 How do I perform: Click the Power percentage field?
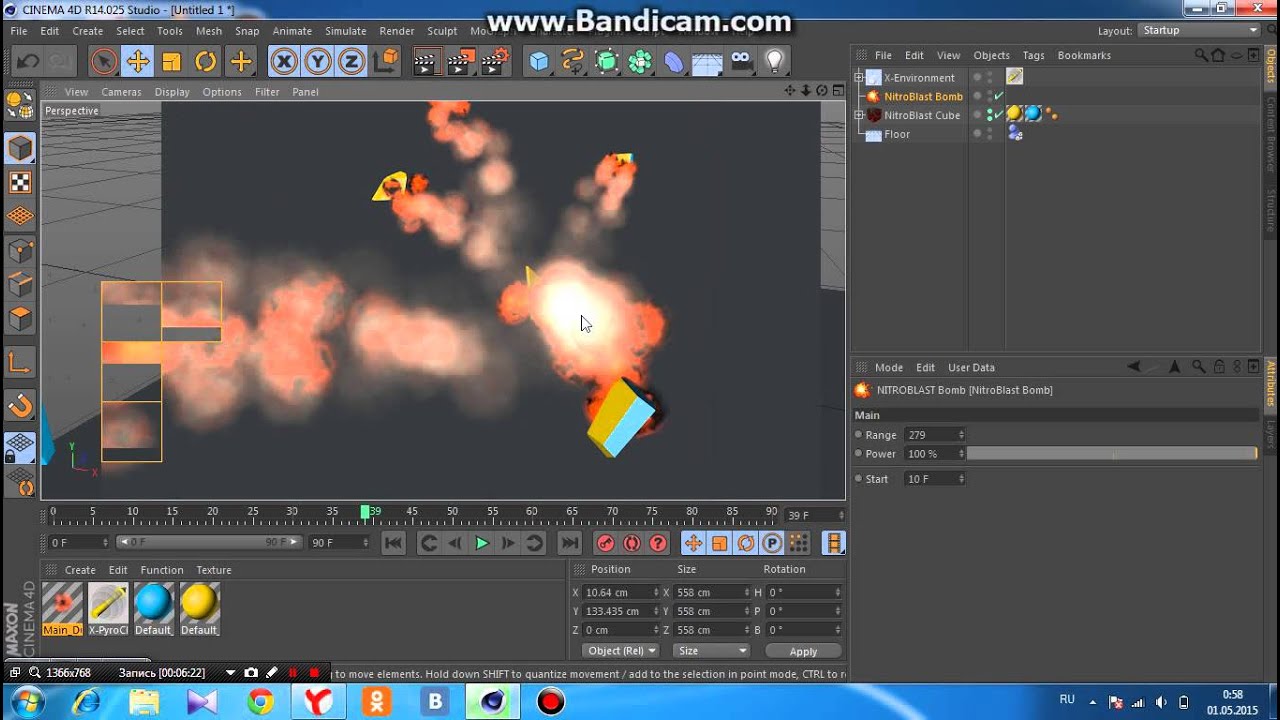click(x=930, y=454)
